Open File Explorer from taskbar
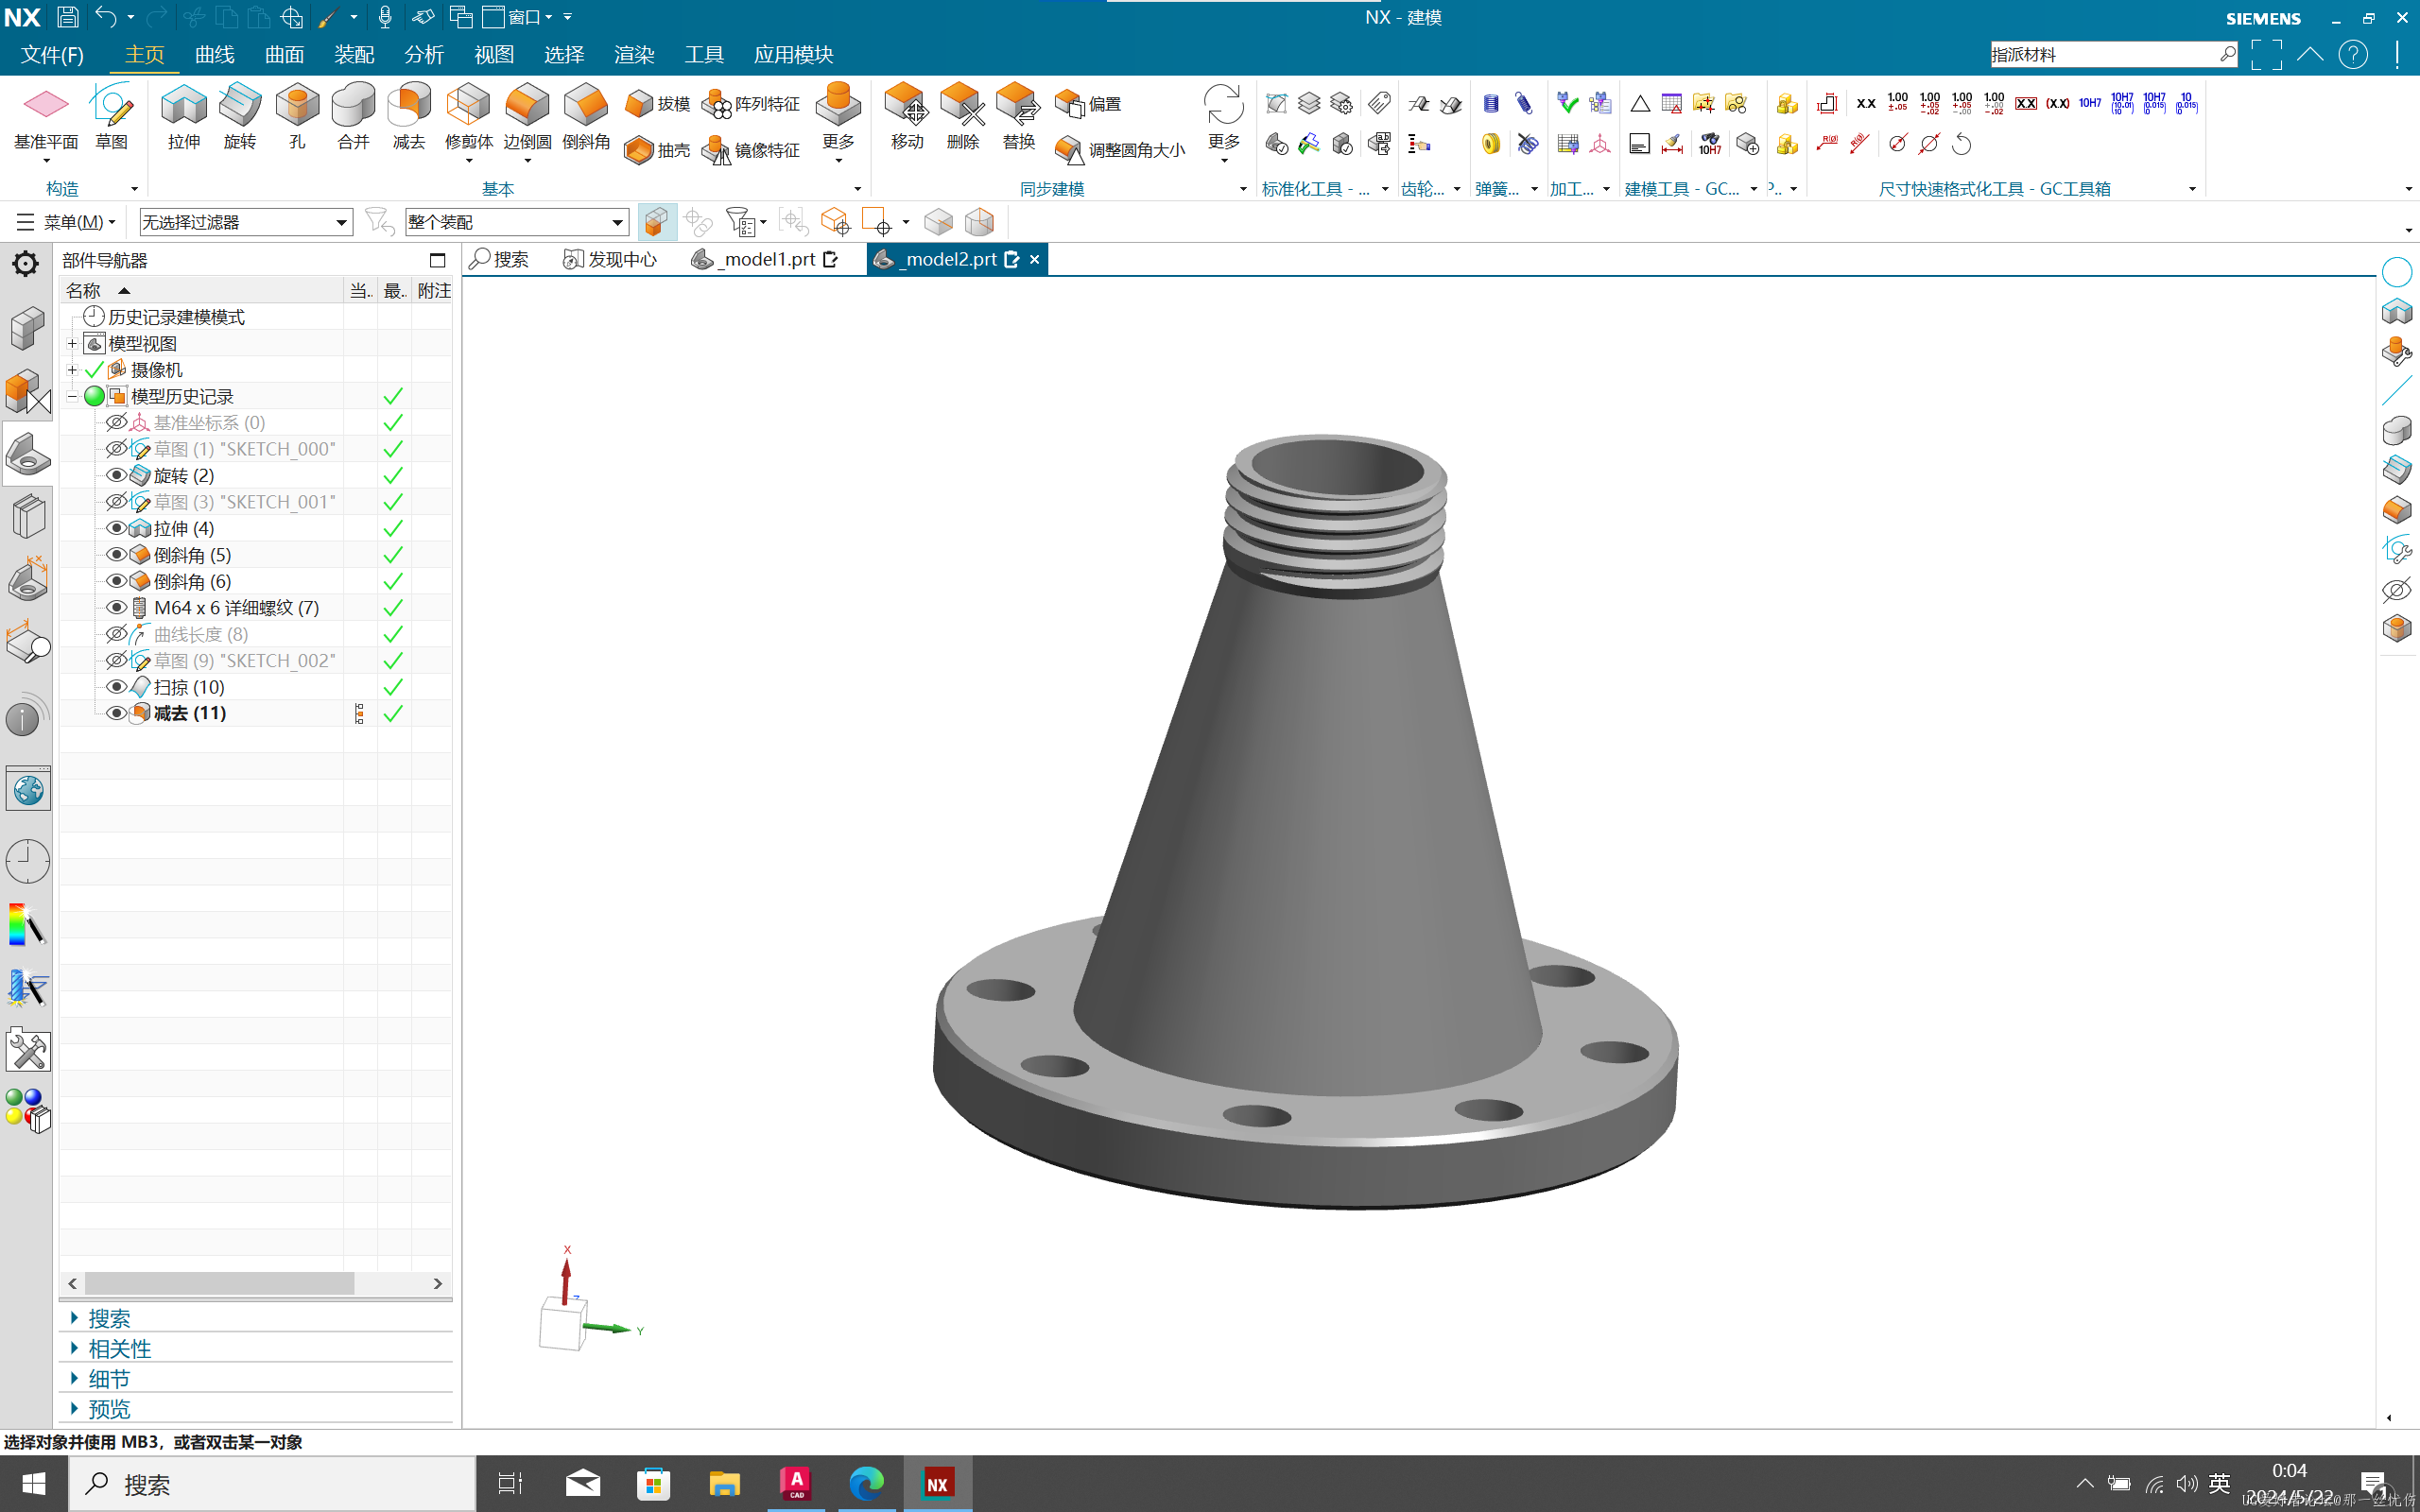 point(724,1484)
